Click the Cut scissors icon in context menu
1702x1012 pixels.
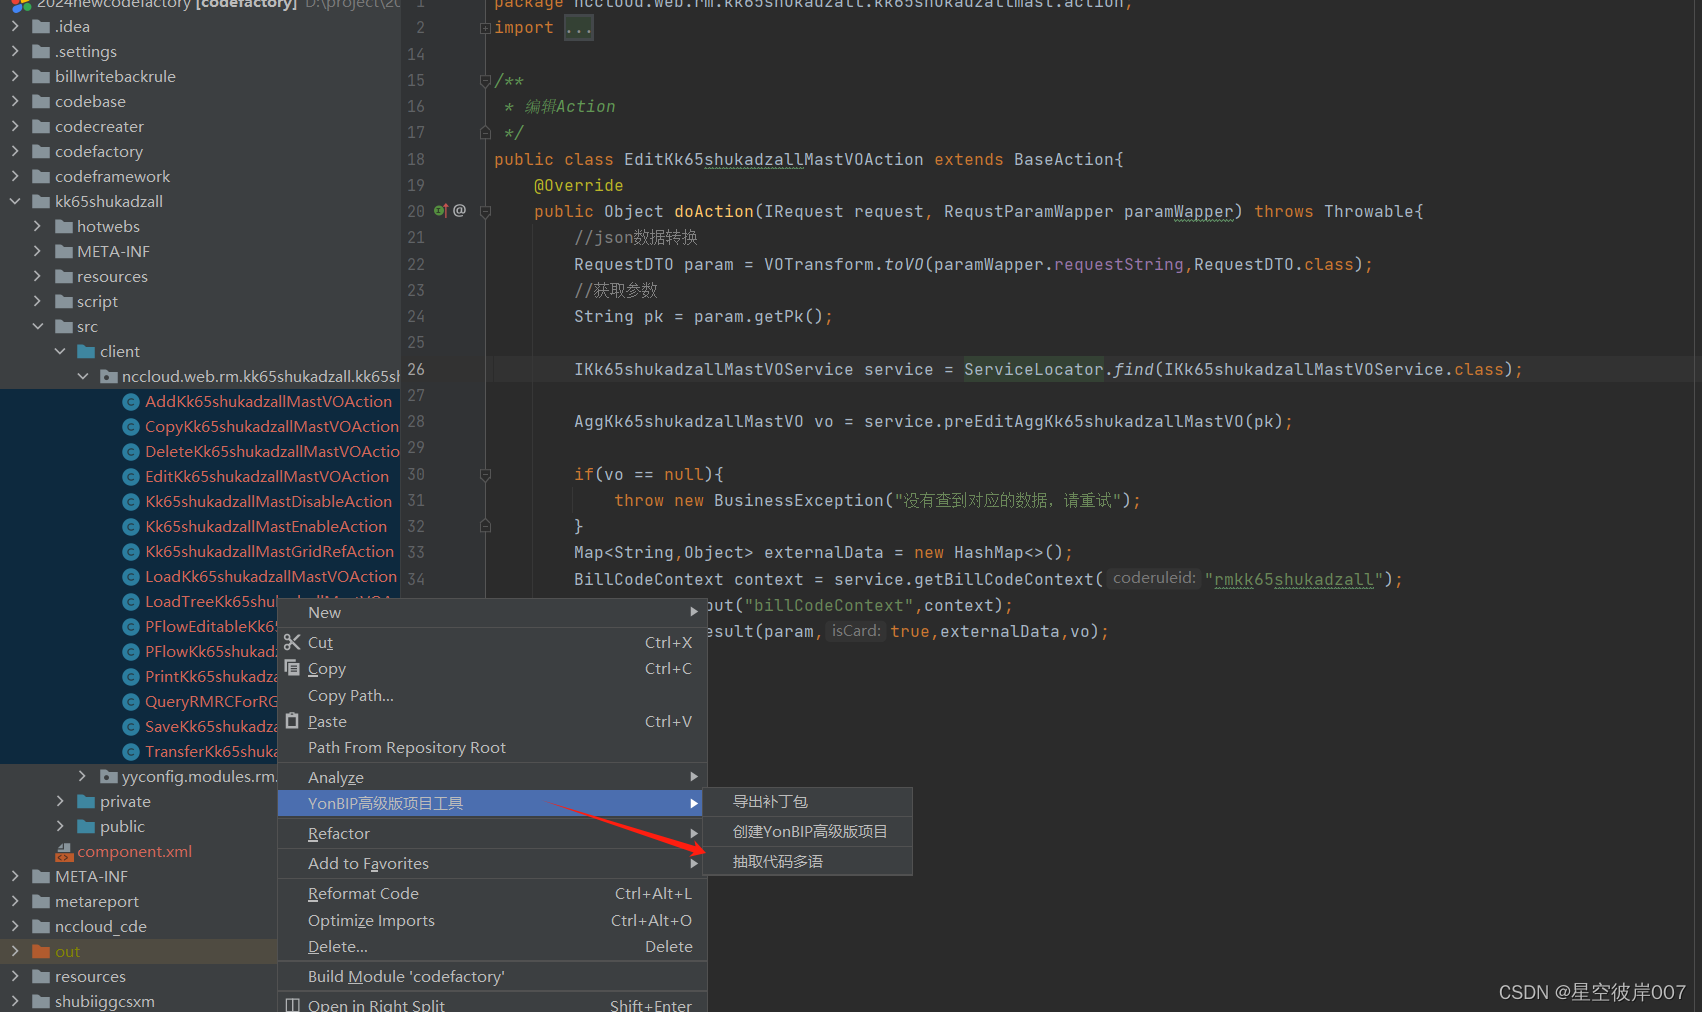[292, 642]
